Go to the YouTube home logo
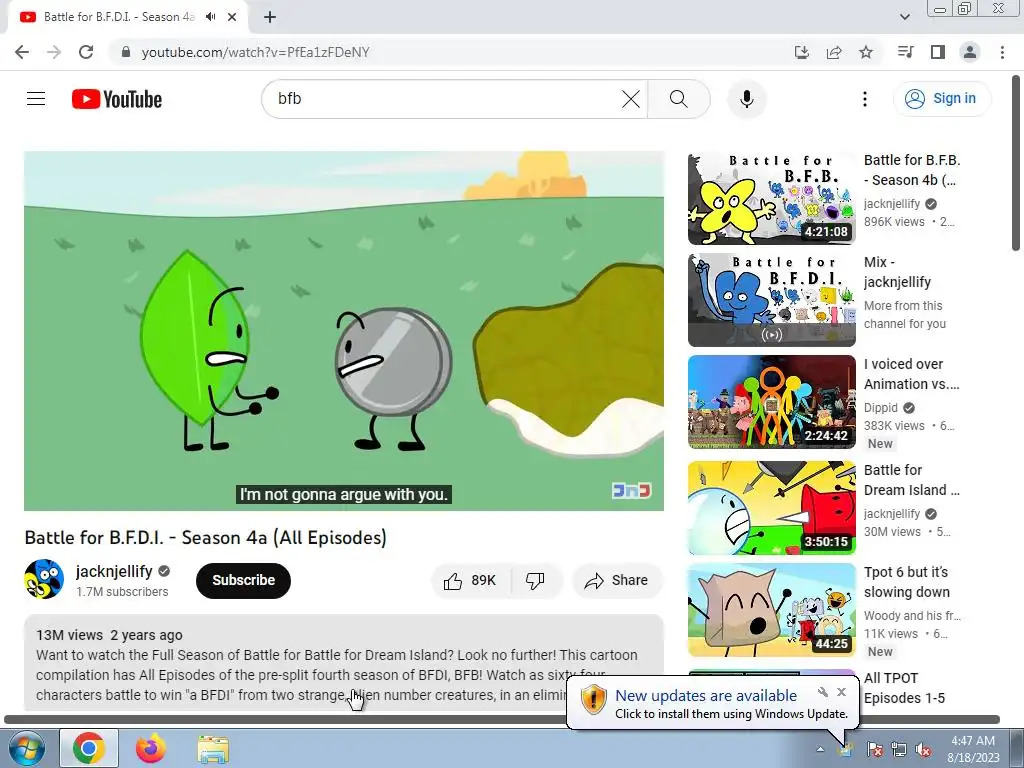Screen dimensions: 1024x768 (x=117, y=99)
